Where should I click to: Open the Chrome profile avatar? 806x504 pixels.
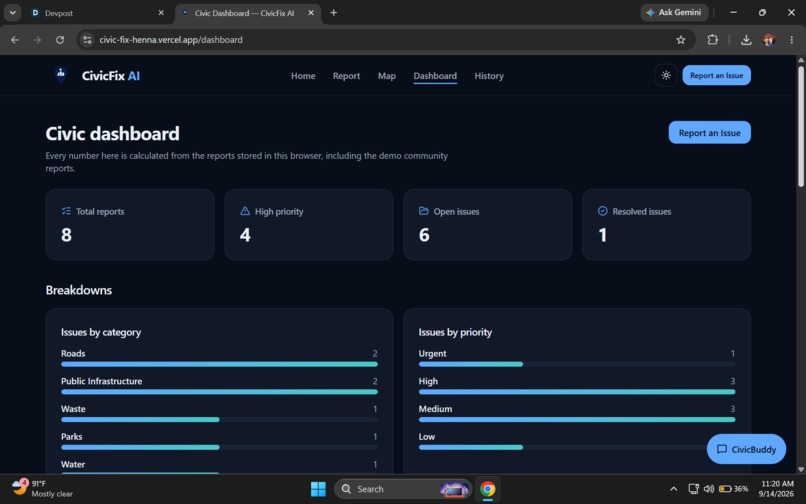[769, 40]
